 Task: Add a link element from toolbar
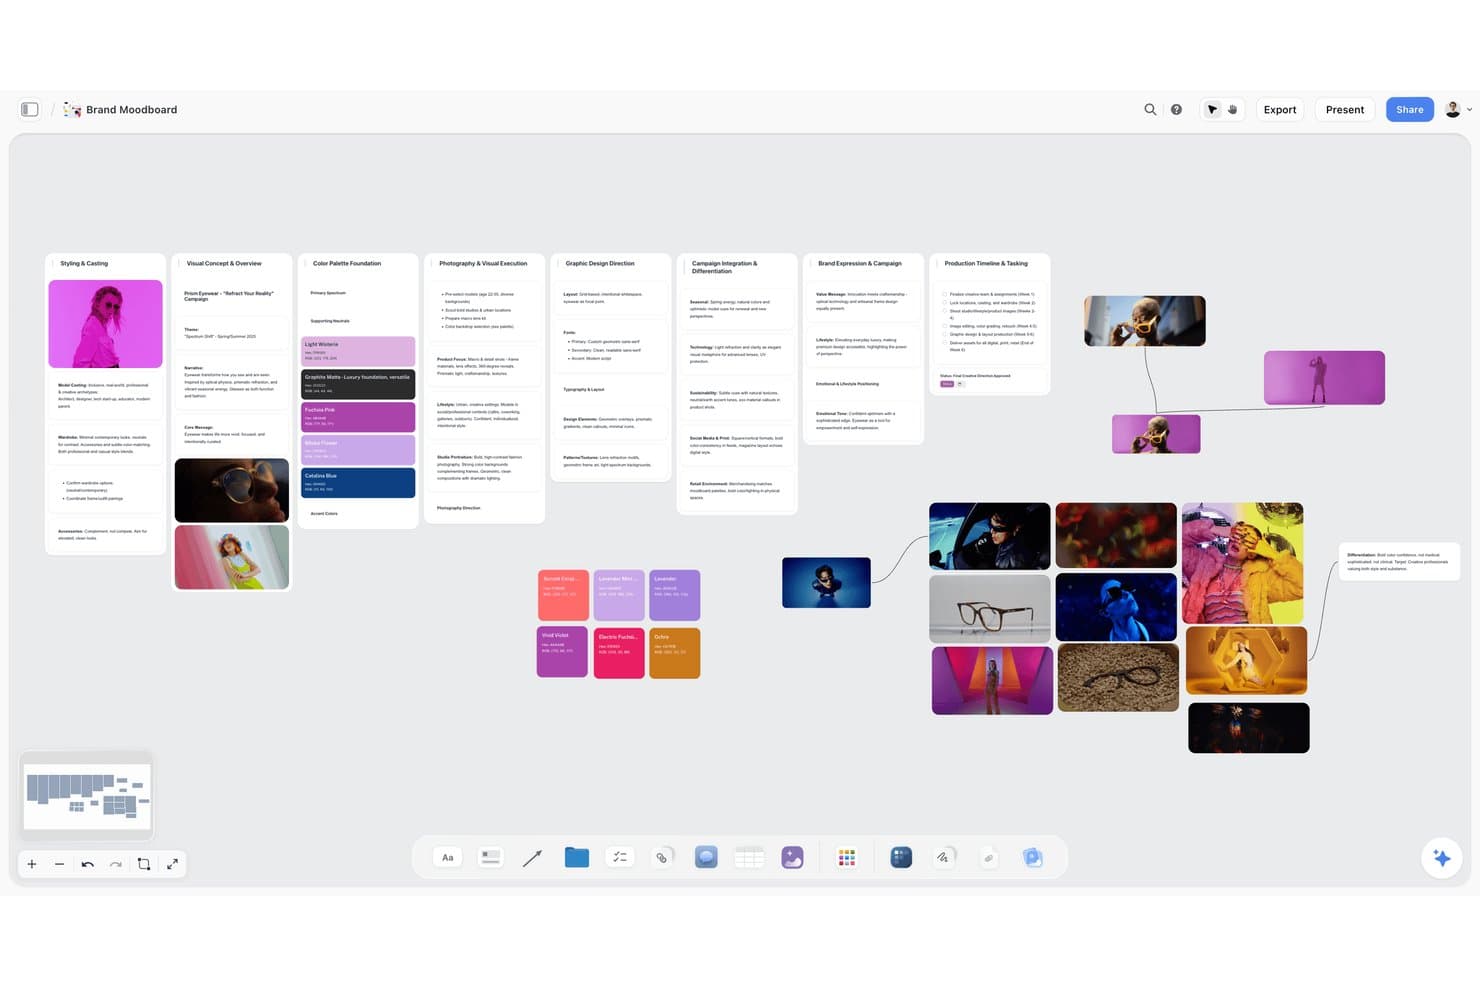point(662,858)
